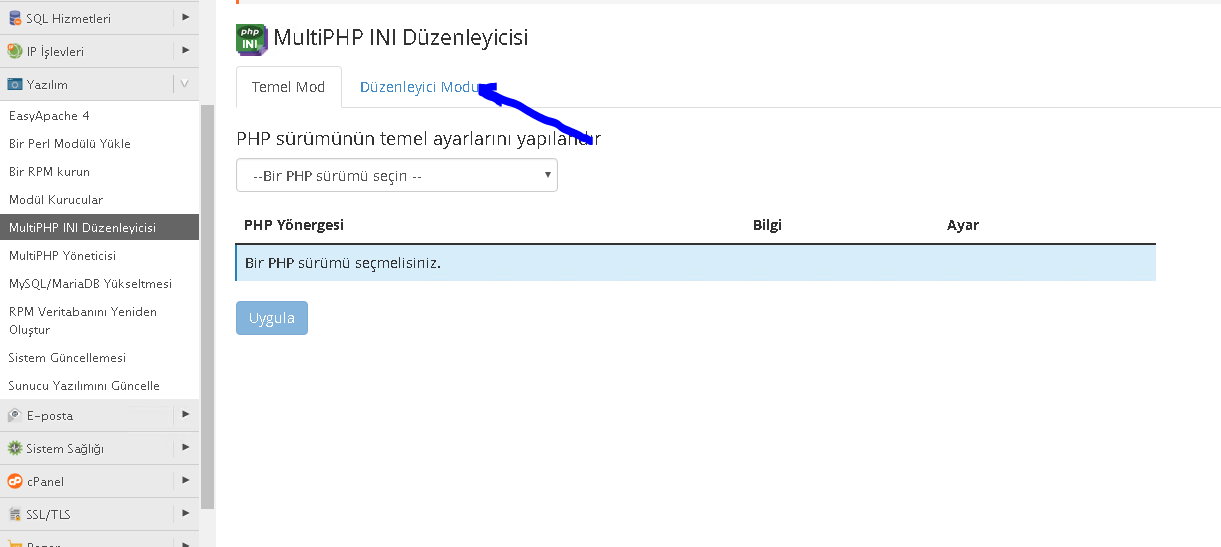
Task: Click the cPanel orange logo icon
Action: click(x=15, y=481)
